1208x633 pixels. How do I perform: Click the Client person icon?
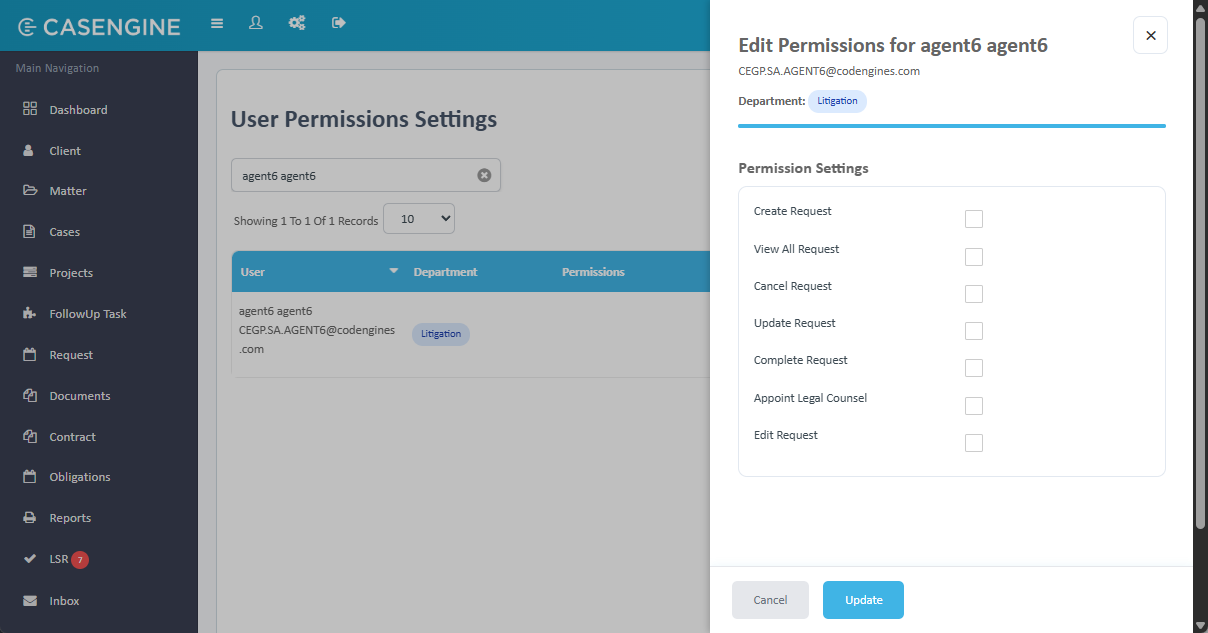29,150
